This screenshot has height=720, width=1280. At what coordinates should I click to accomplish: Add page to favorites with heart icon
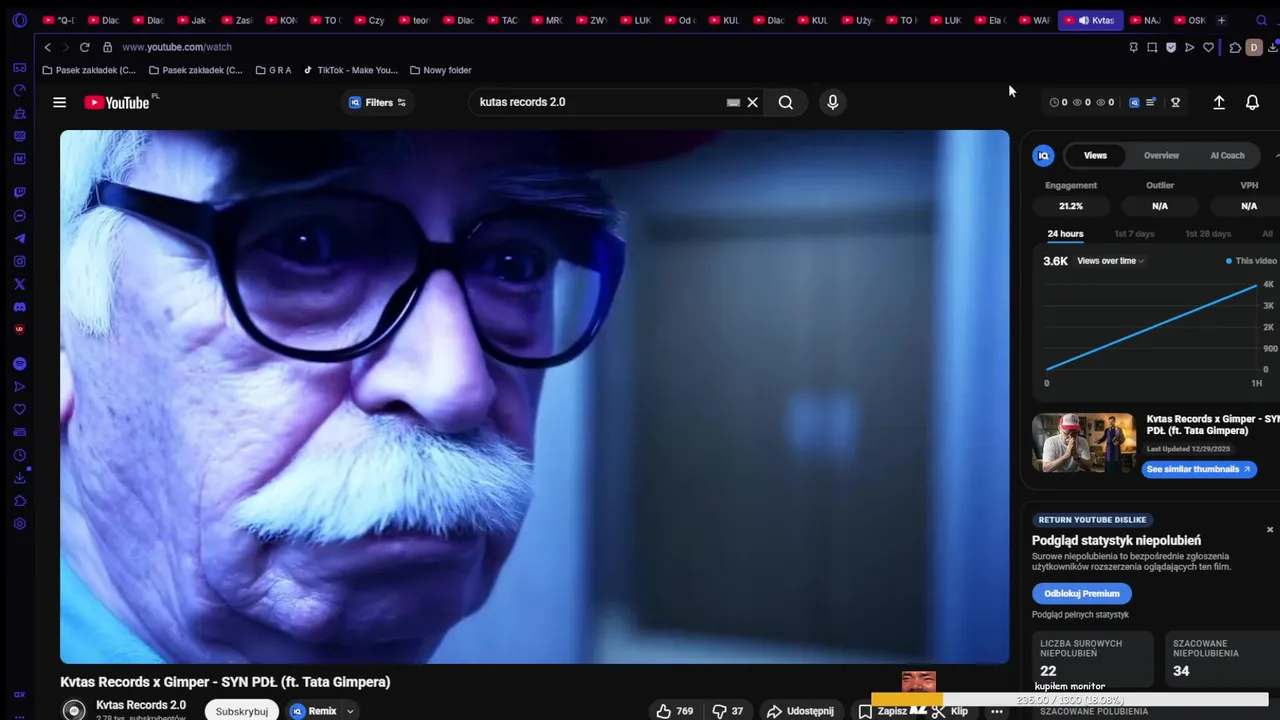point(1208,47)
